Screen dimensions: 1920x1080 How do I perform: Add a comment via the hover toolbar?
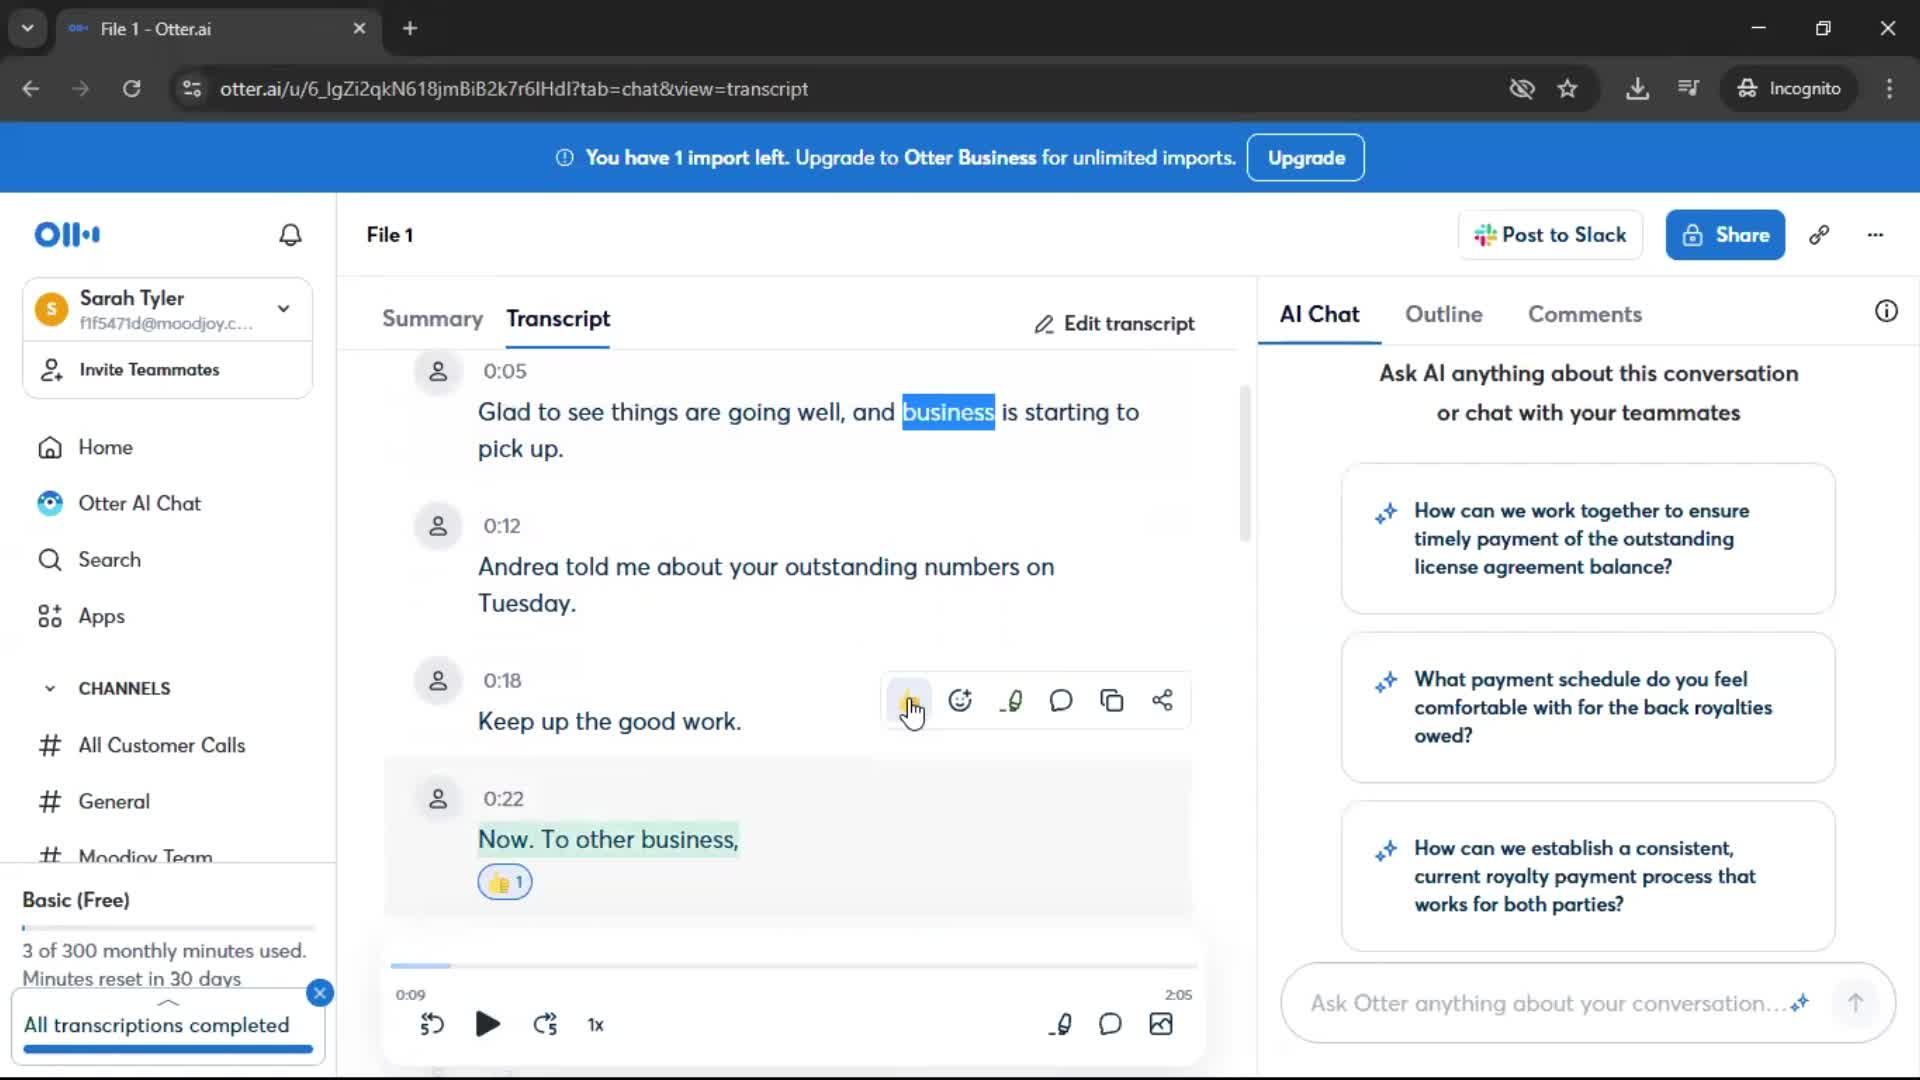point(1061,700)
